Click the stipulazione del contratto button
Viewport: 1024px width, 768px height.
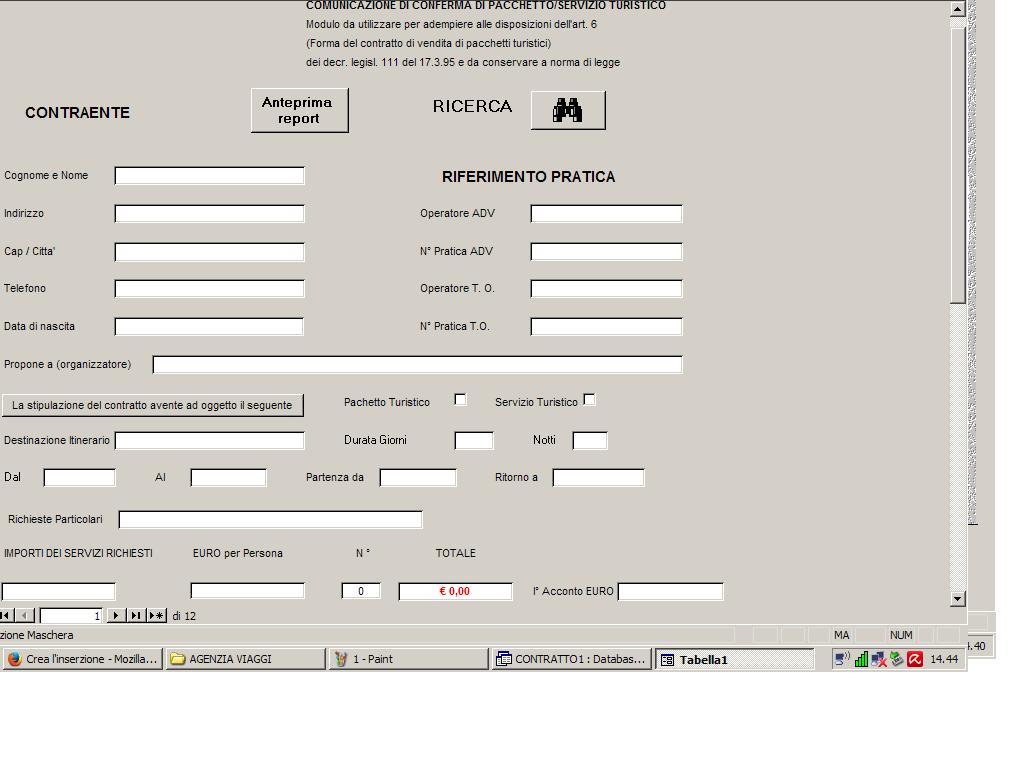point(152,406)
